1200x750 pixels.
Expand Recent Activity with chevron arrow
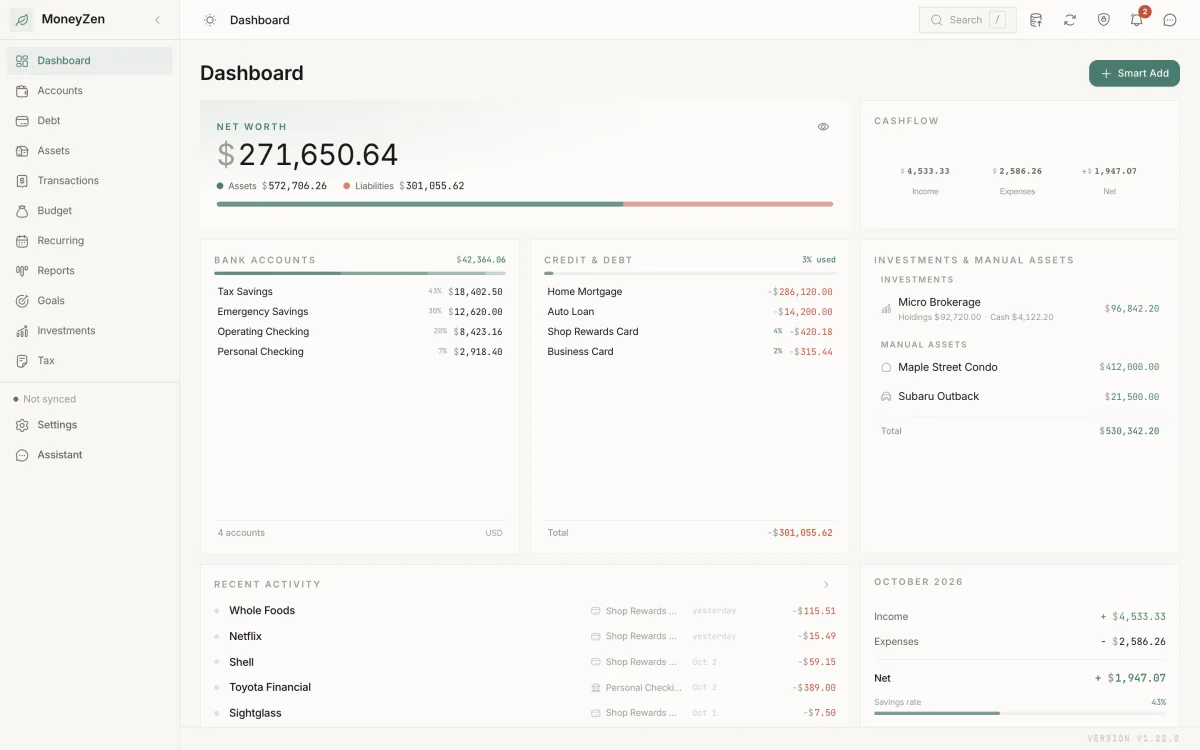tap(826, 584)
